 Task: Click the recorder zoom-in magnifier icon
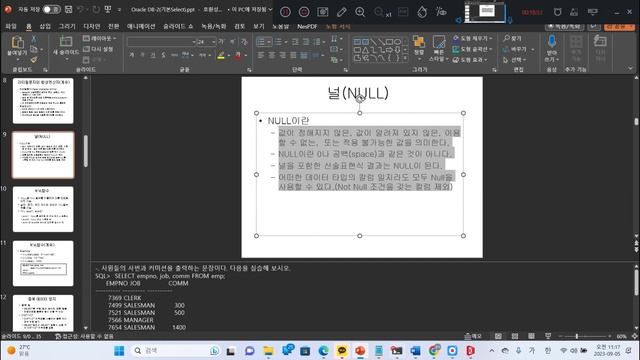tap(360, 12)
